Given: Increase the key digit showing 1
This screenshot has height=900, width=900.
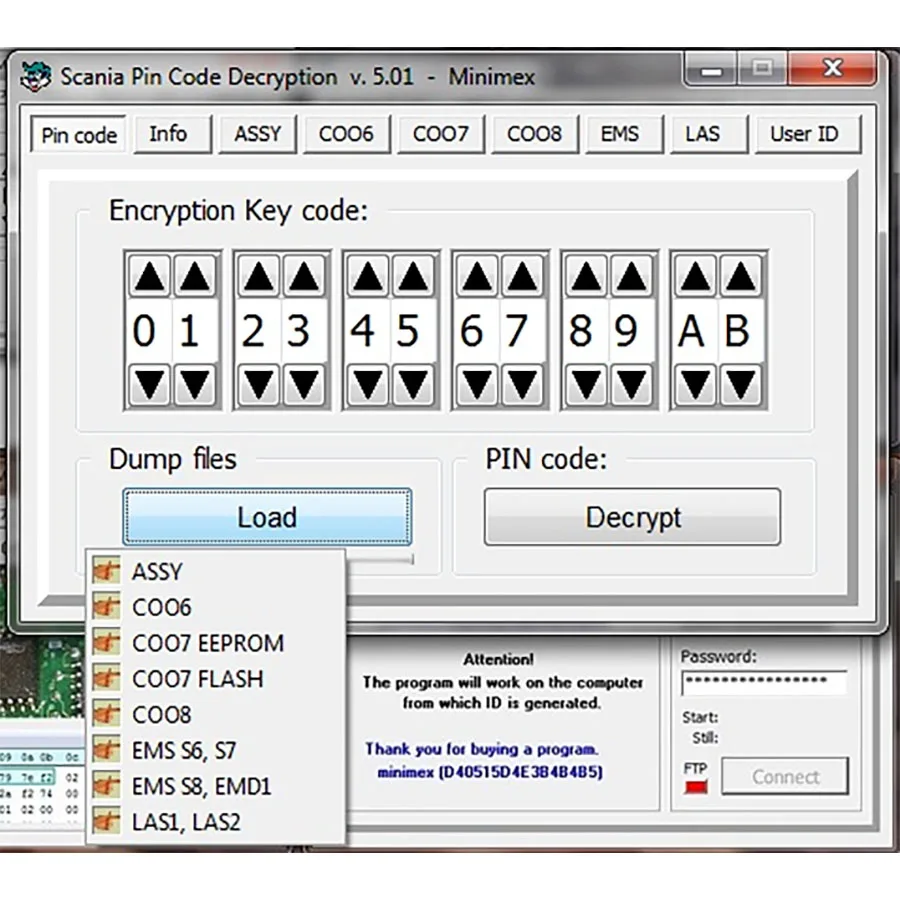Looking at the screenshot, I should click(x=195, y=276).
